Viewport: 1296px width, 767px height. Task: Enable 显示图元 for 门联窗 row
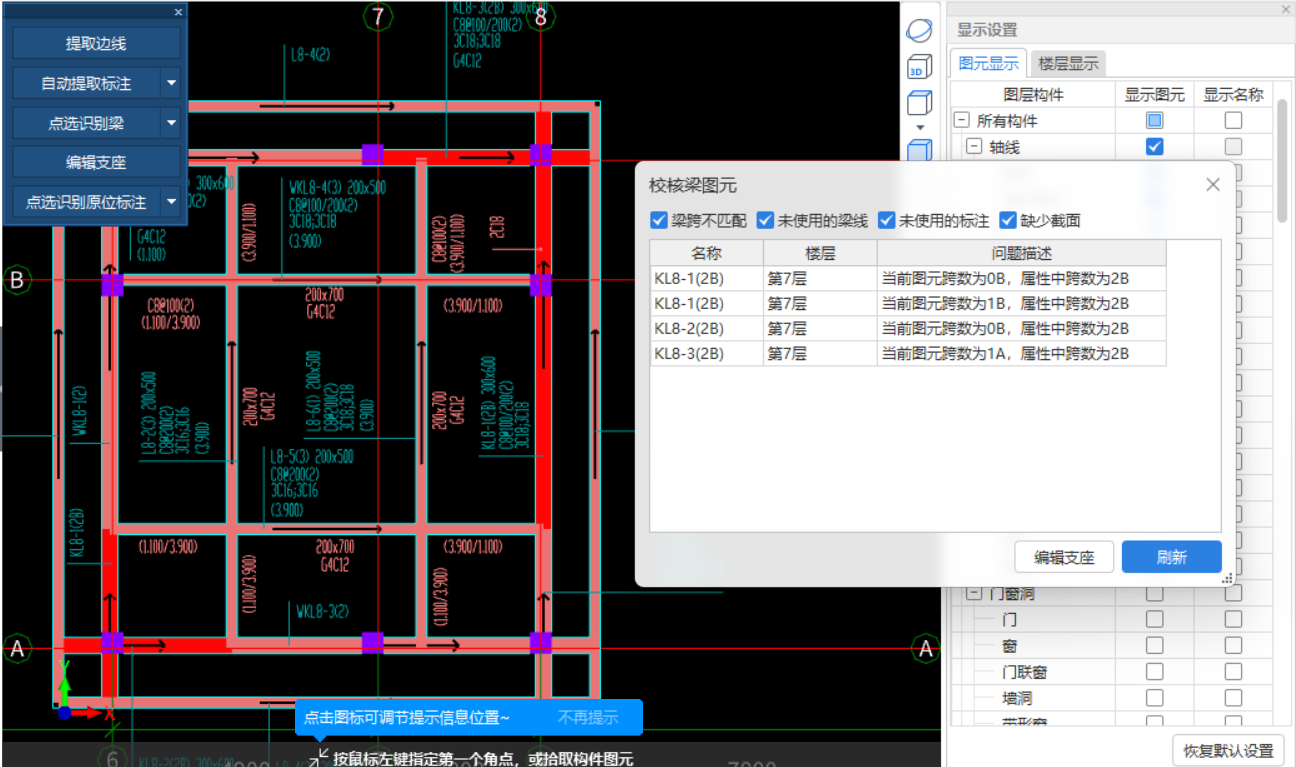(x=1154, y=672)
